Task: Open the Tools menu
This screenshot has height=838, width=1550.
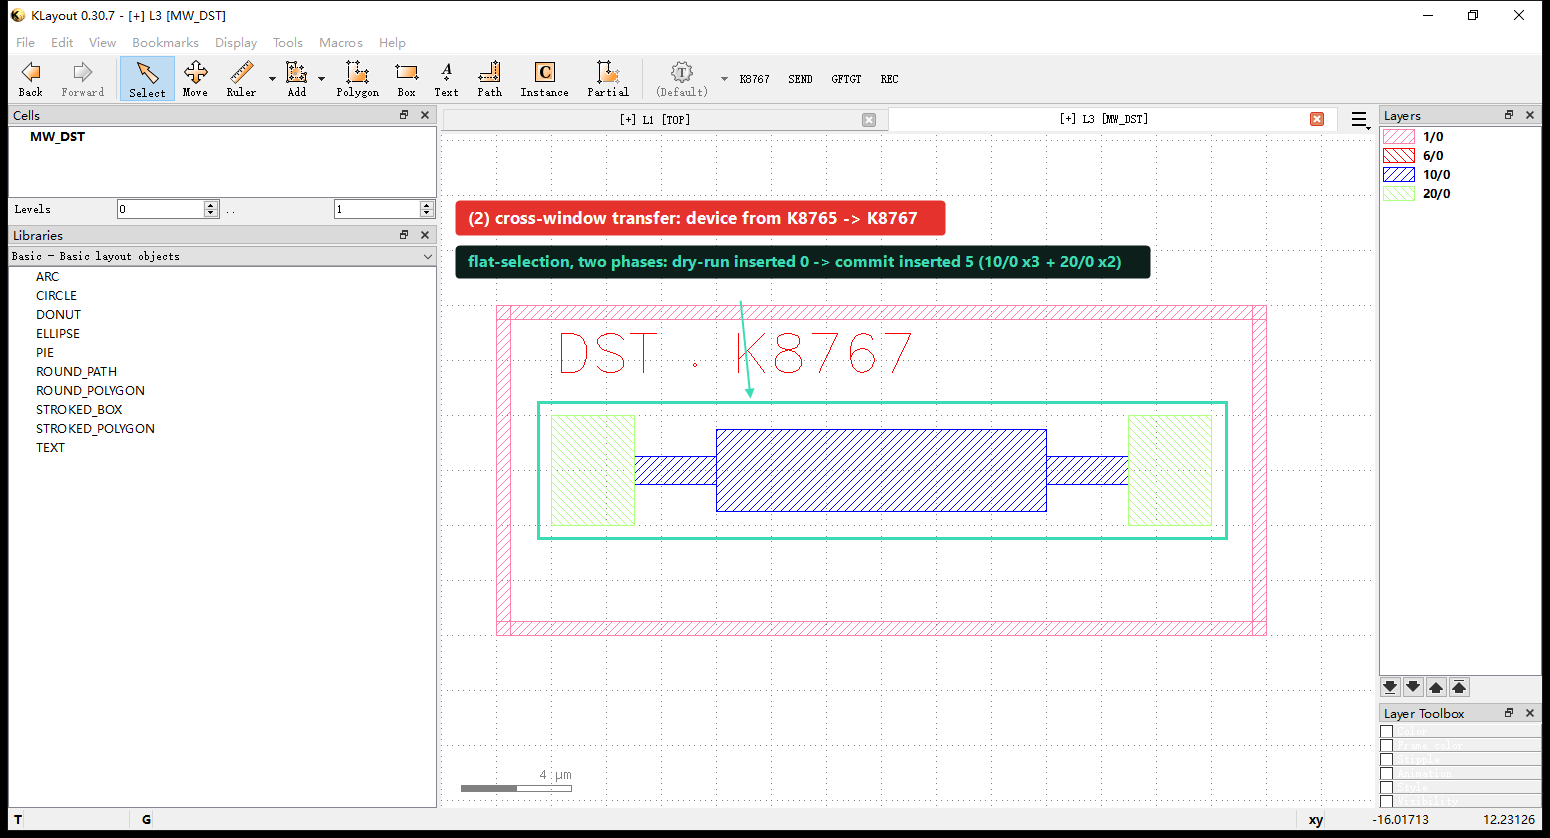Action: pyautogui.click(x=288, y=43)
